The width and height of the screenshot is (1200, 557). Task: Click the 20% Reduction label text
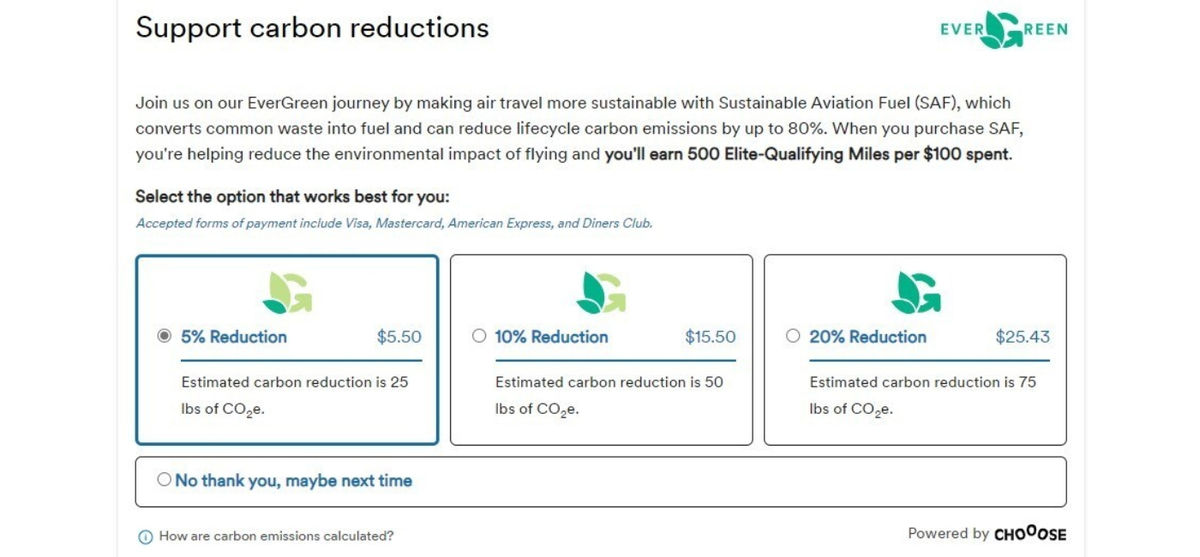tap(868, 337)
